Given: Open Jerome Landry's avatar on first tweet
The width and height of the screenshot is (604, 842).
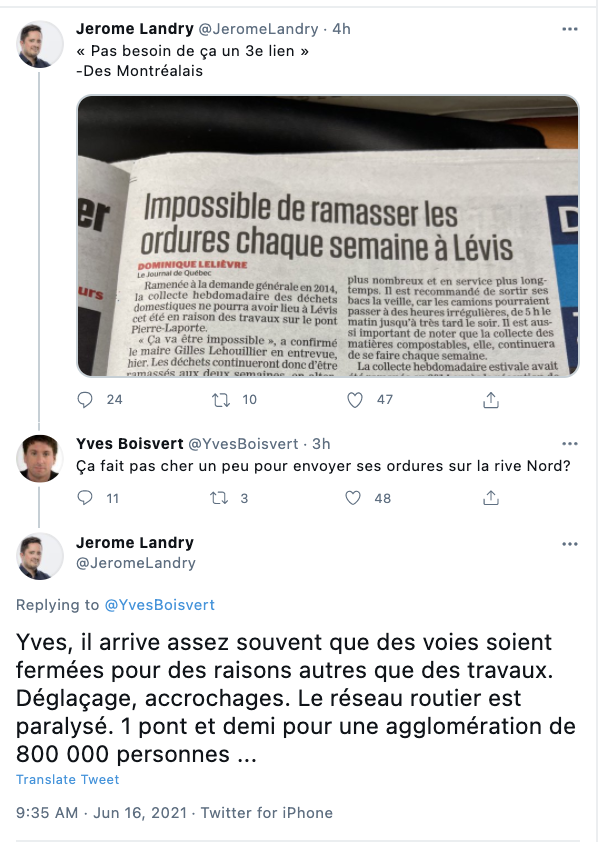Looking at the screenshot, I should click(x=39, y=45).
